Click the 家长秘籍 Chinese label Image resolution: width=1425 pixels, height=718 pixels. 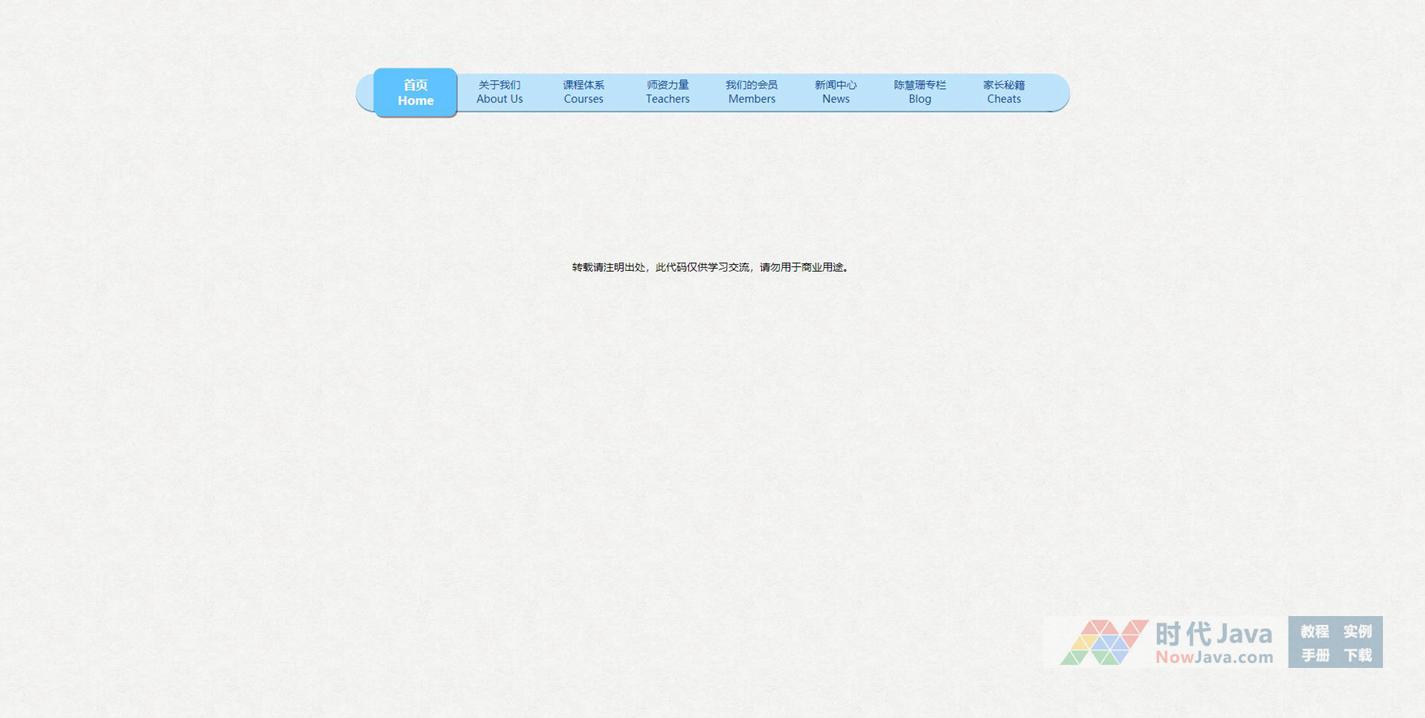tap(1003, 85)
